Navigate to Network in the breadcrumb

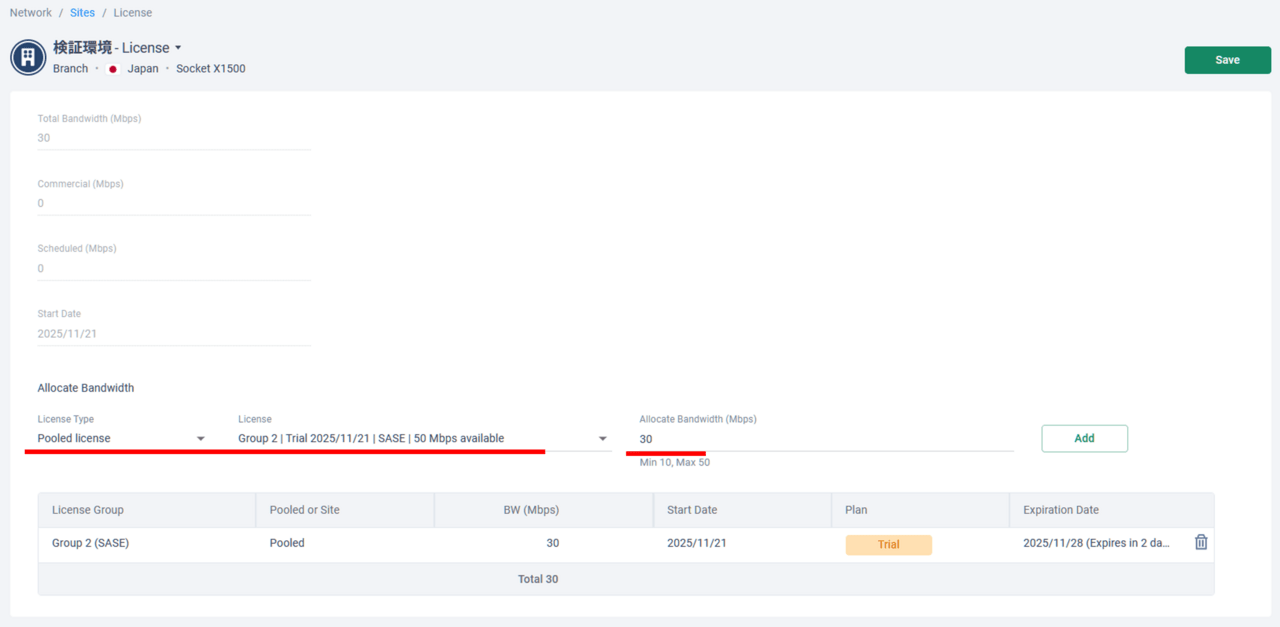(x=30, y=13)
